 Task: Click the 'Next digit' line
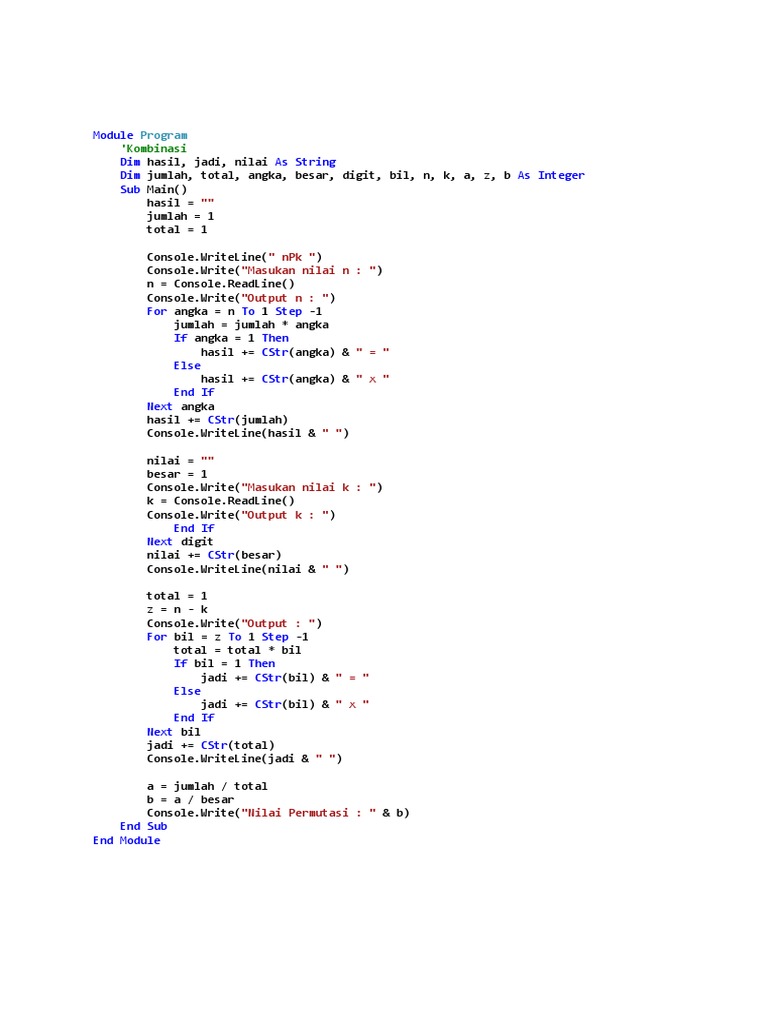coord(180,541)
